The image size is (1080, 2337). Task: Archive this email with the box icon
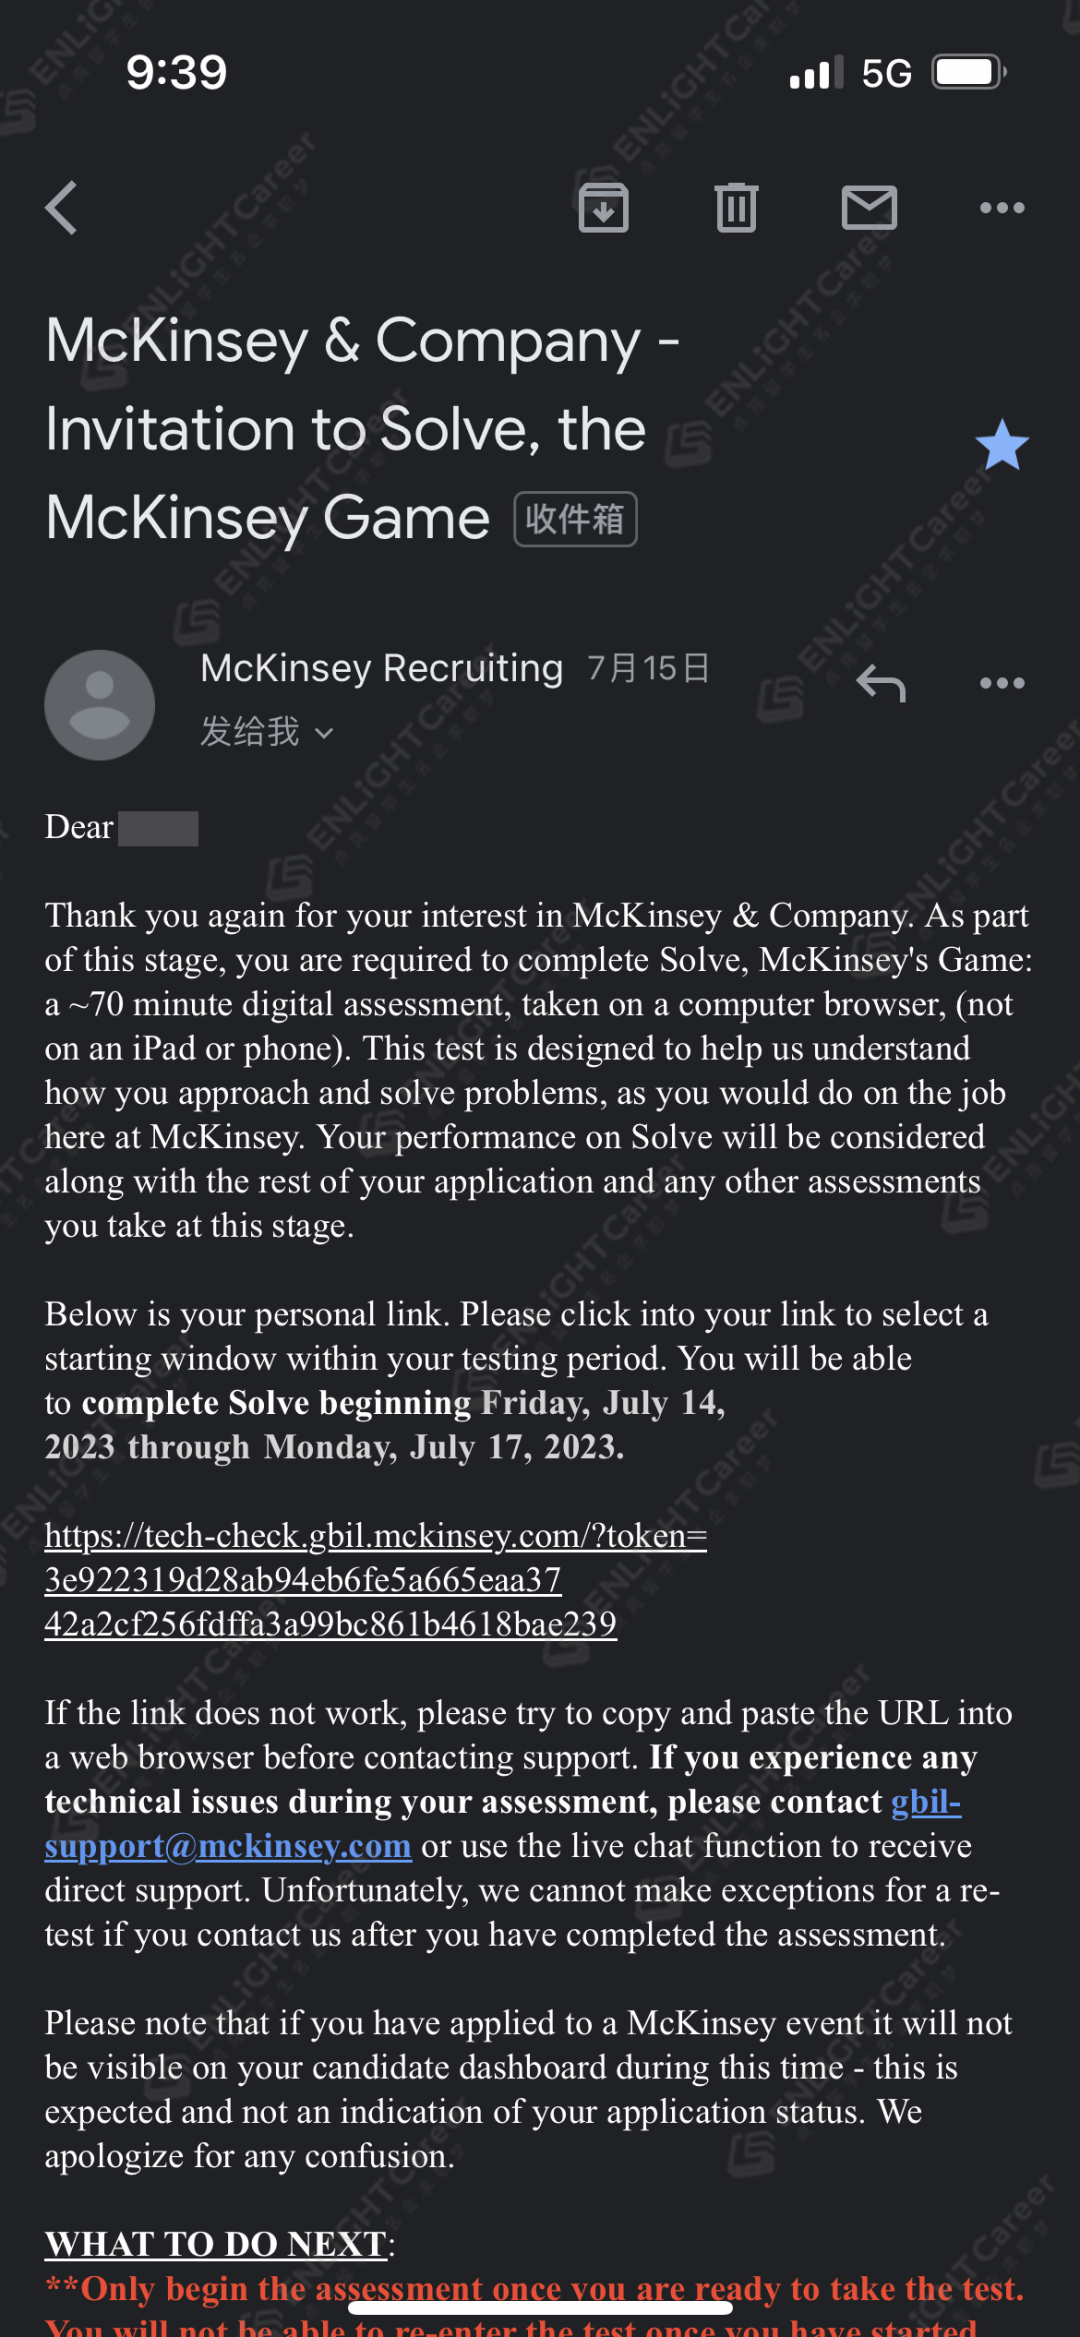[604, 208]
